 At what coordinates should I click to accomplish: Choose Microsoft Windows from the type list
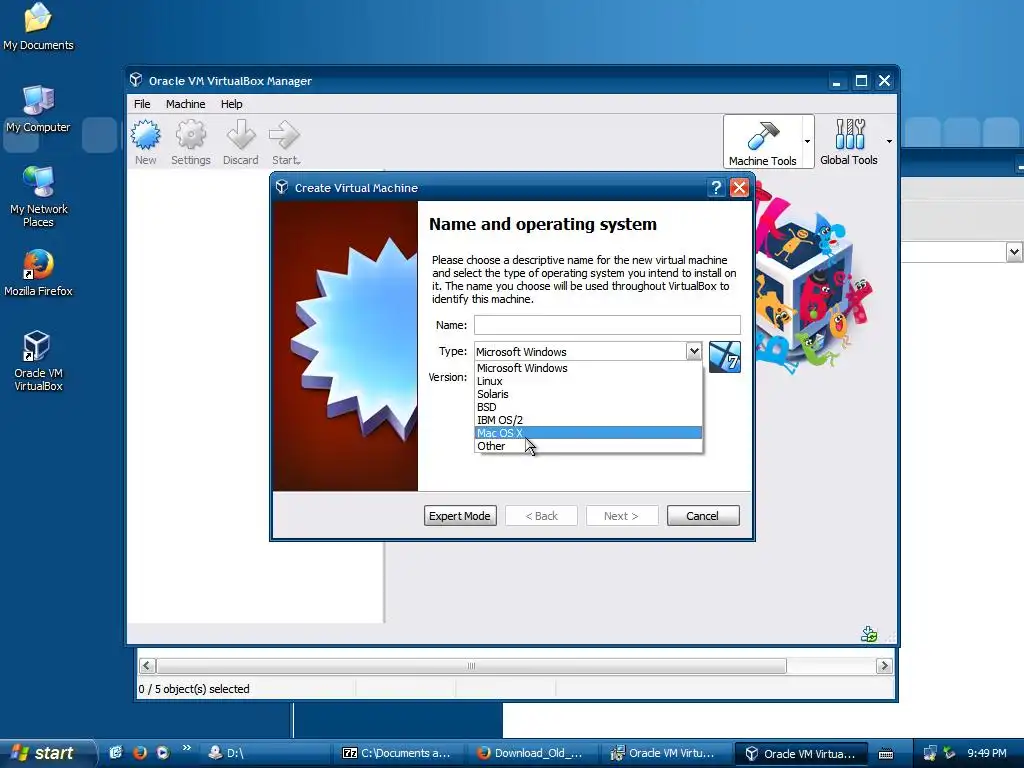588,368
